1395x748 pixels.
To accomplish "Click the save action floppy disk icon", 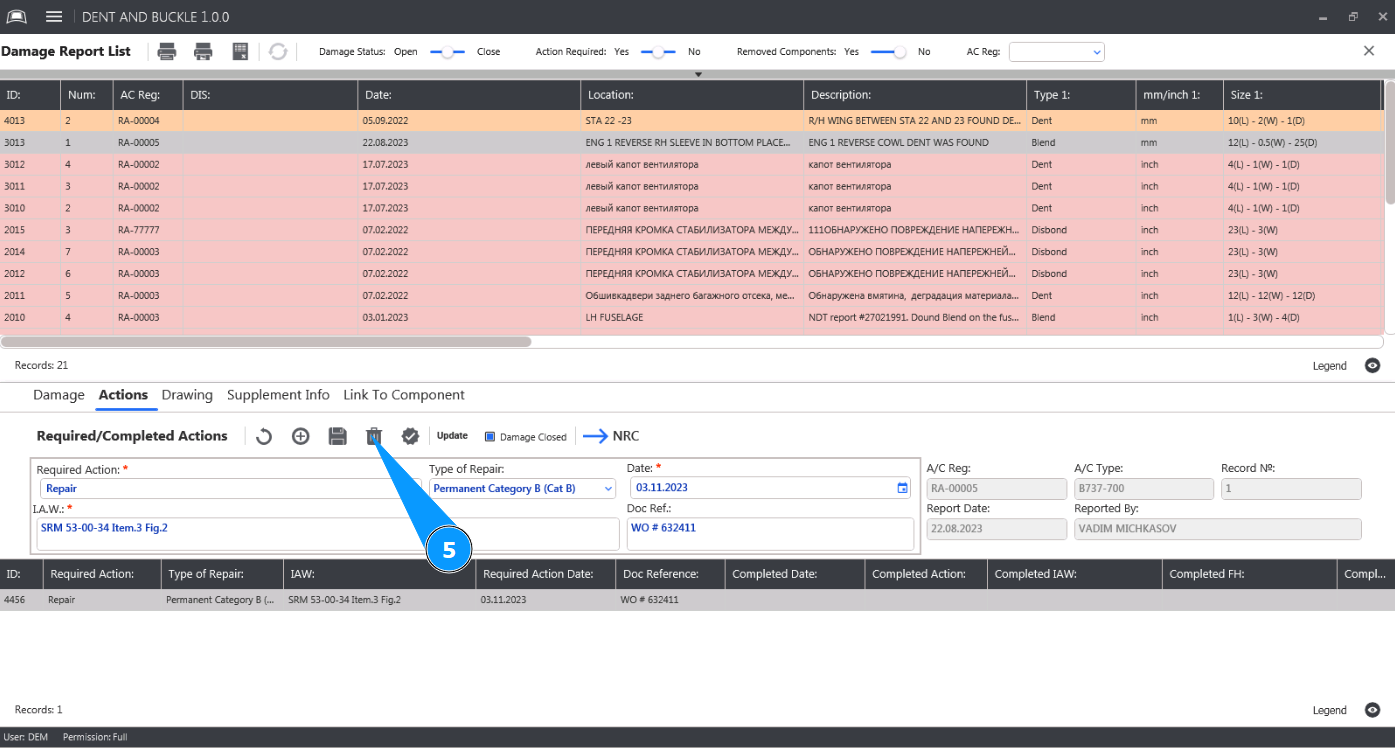I will (337, 436).
